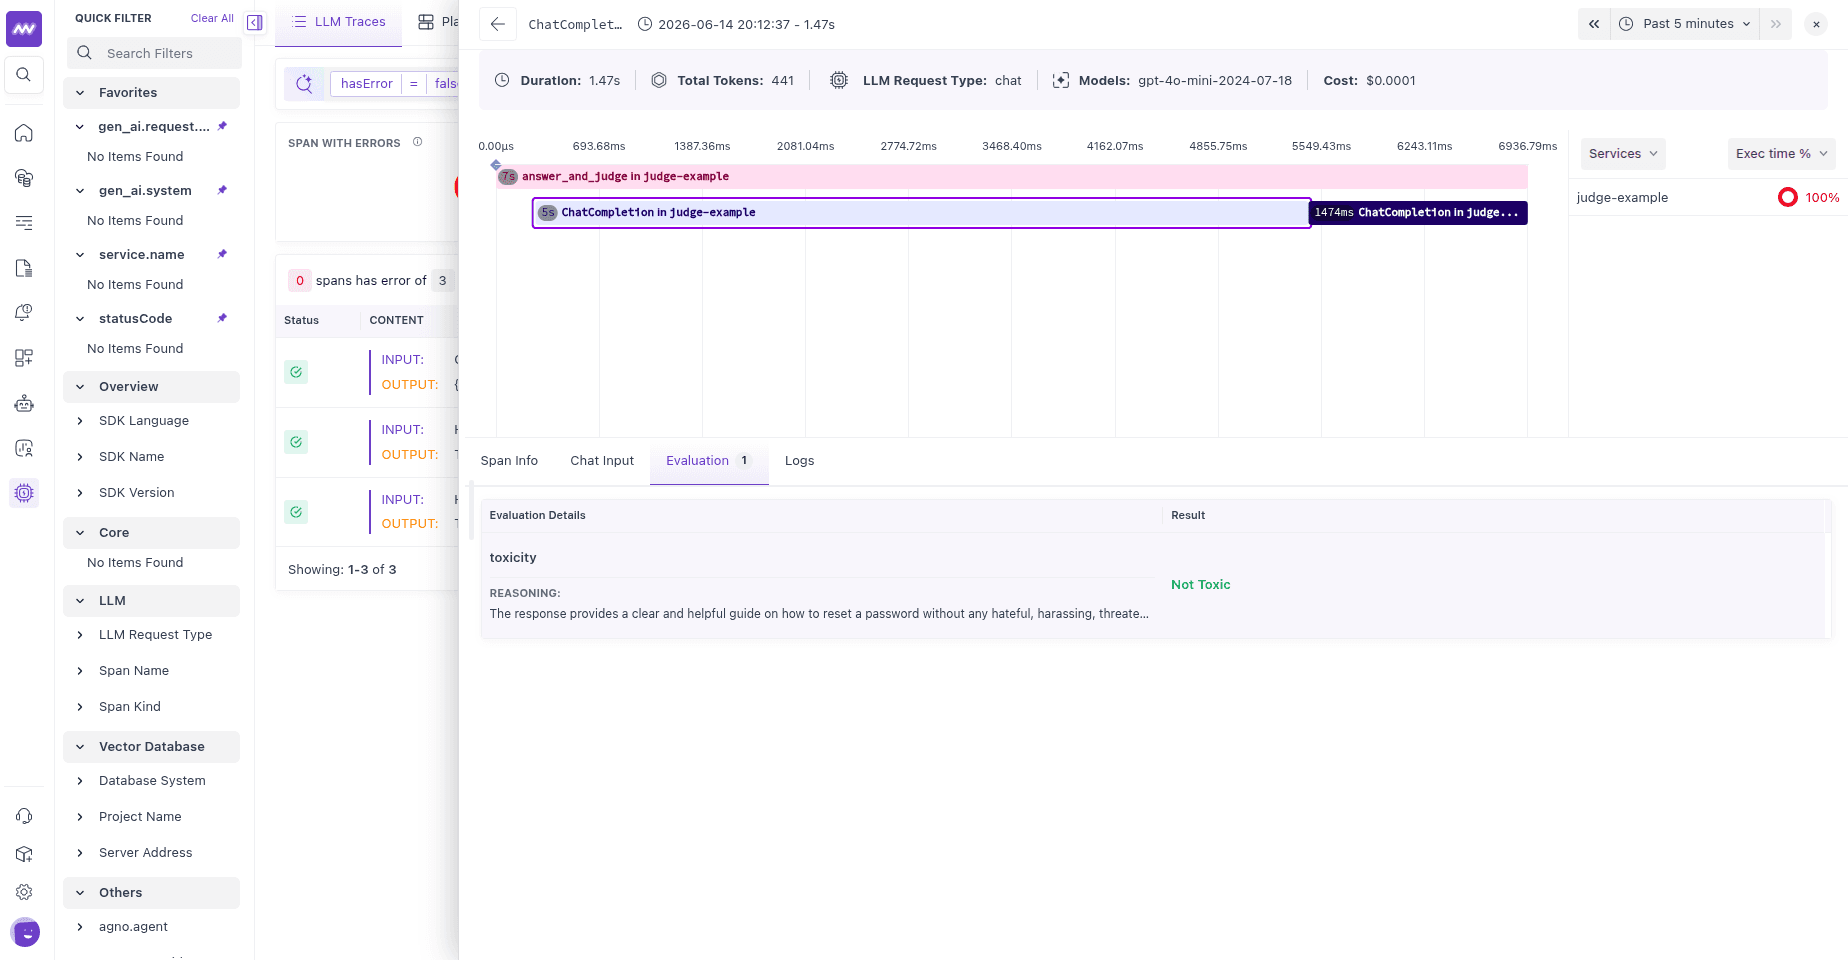
Task: Open the search icon in sidebar
Action: coord(24,75)
